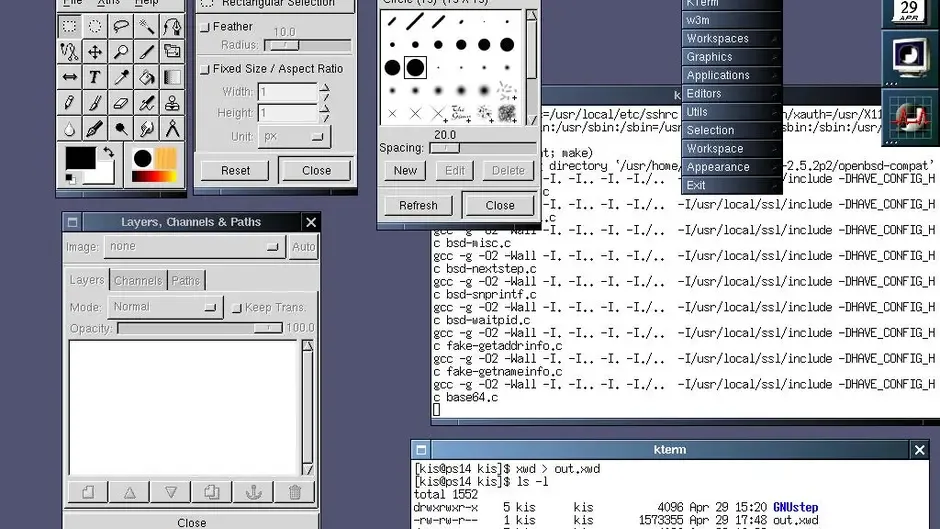Switch to the Paths tab

[186, 281]
